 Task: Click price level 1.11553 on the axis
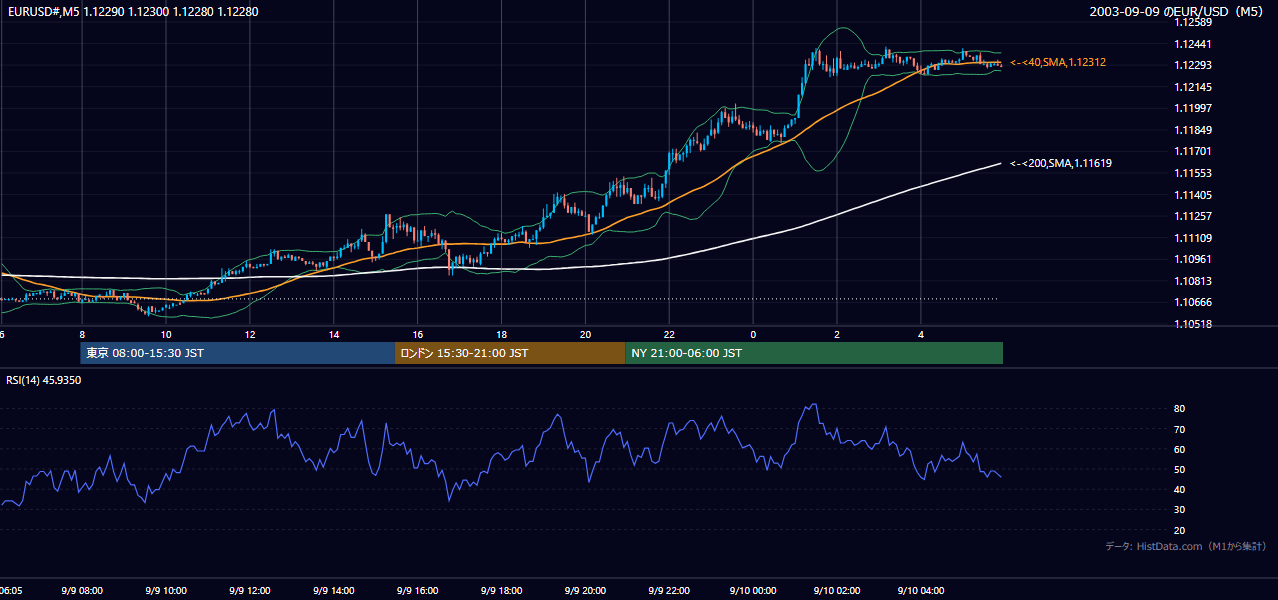(1193, 173)
